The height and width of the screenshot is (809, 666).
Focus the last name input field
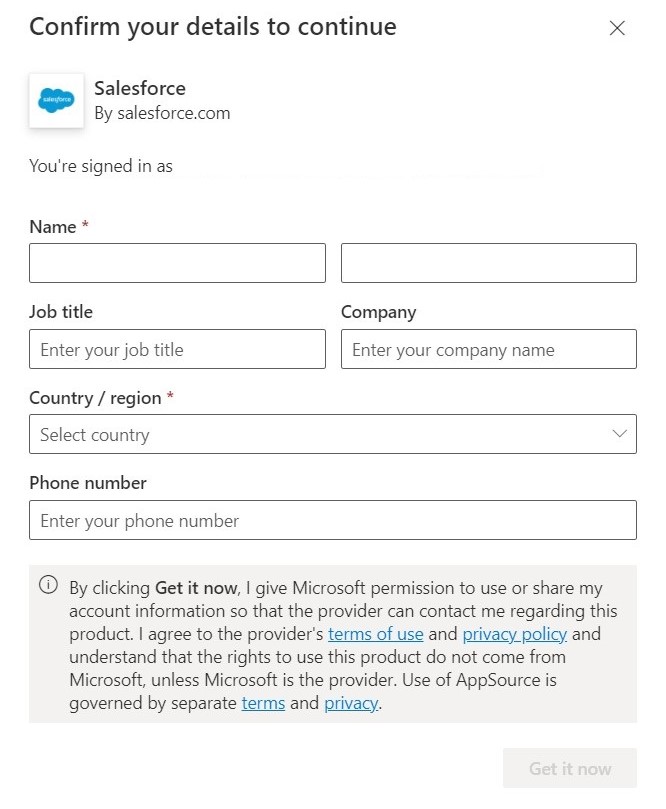coord(489,263)
